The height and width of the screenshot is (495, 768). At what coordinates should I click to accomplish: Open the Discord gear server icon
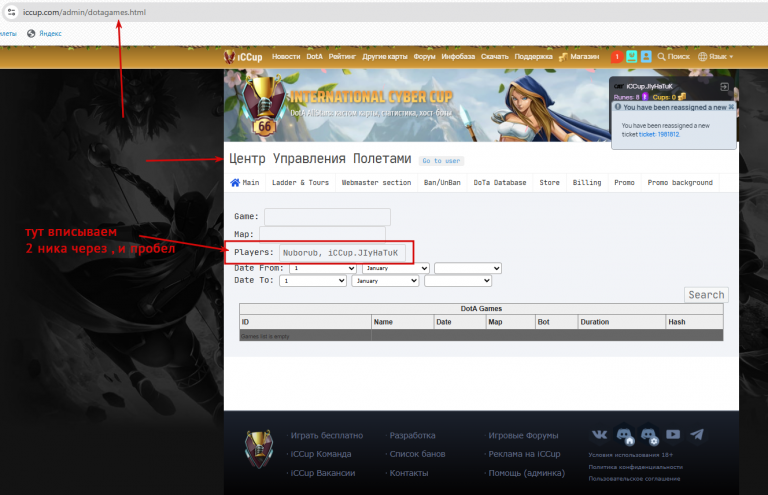(649, 435)
